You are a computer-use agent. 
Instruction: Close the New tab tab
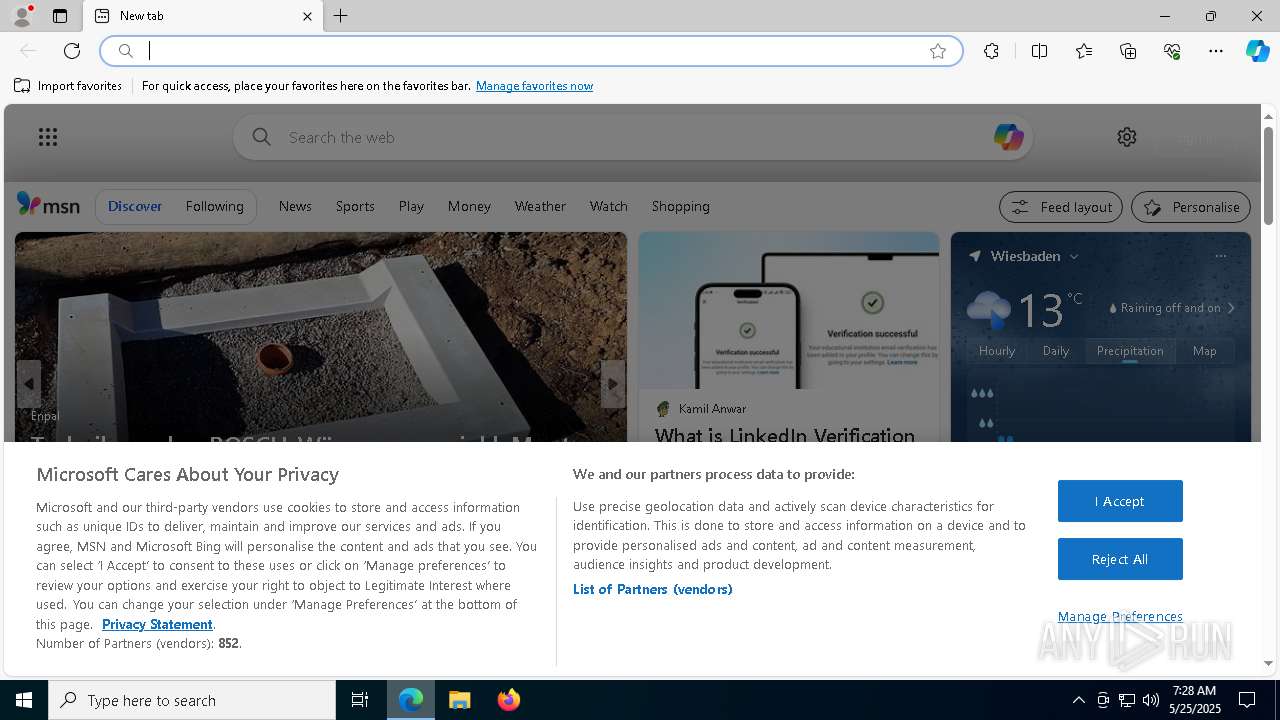click(x=307, y=16)
